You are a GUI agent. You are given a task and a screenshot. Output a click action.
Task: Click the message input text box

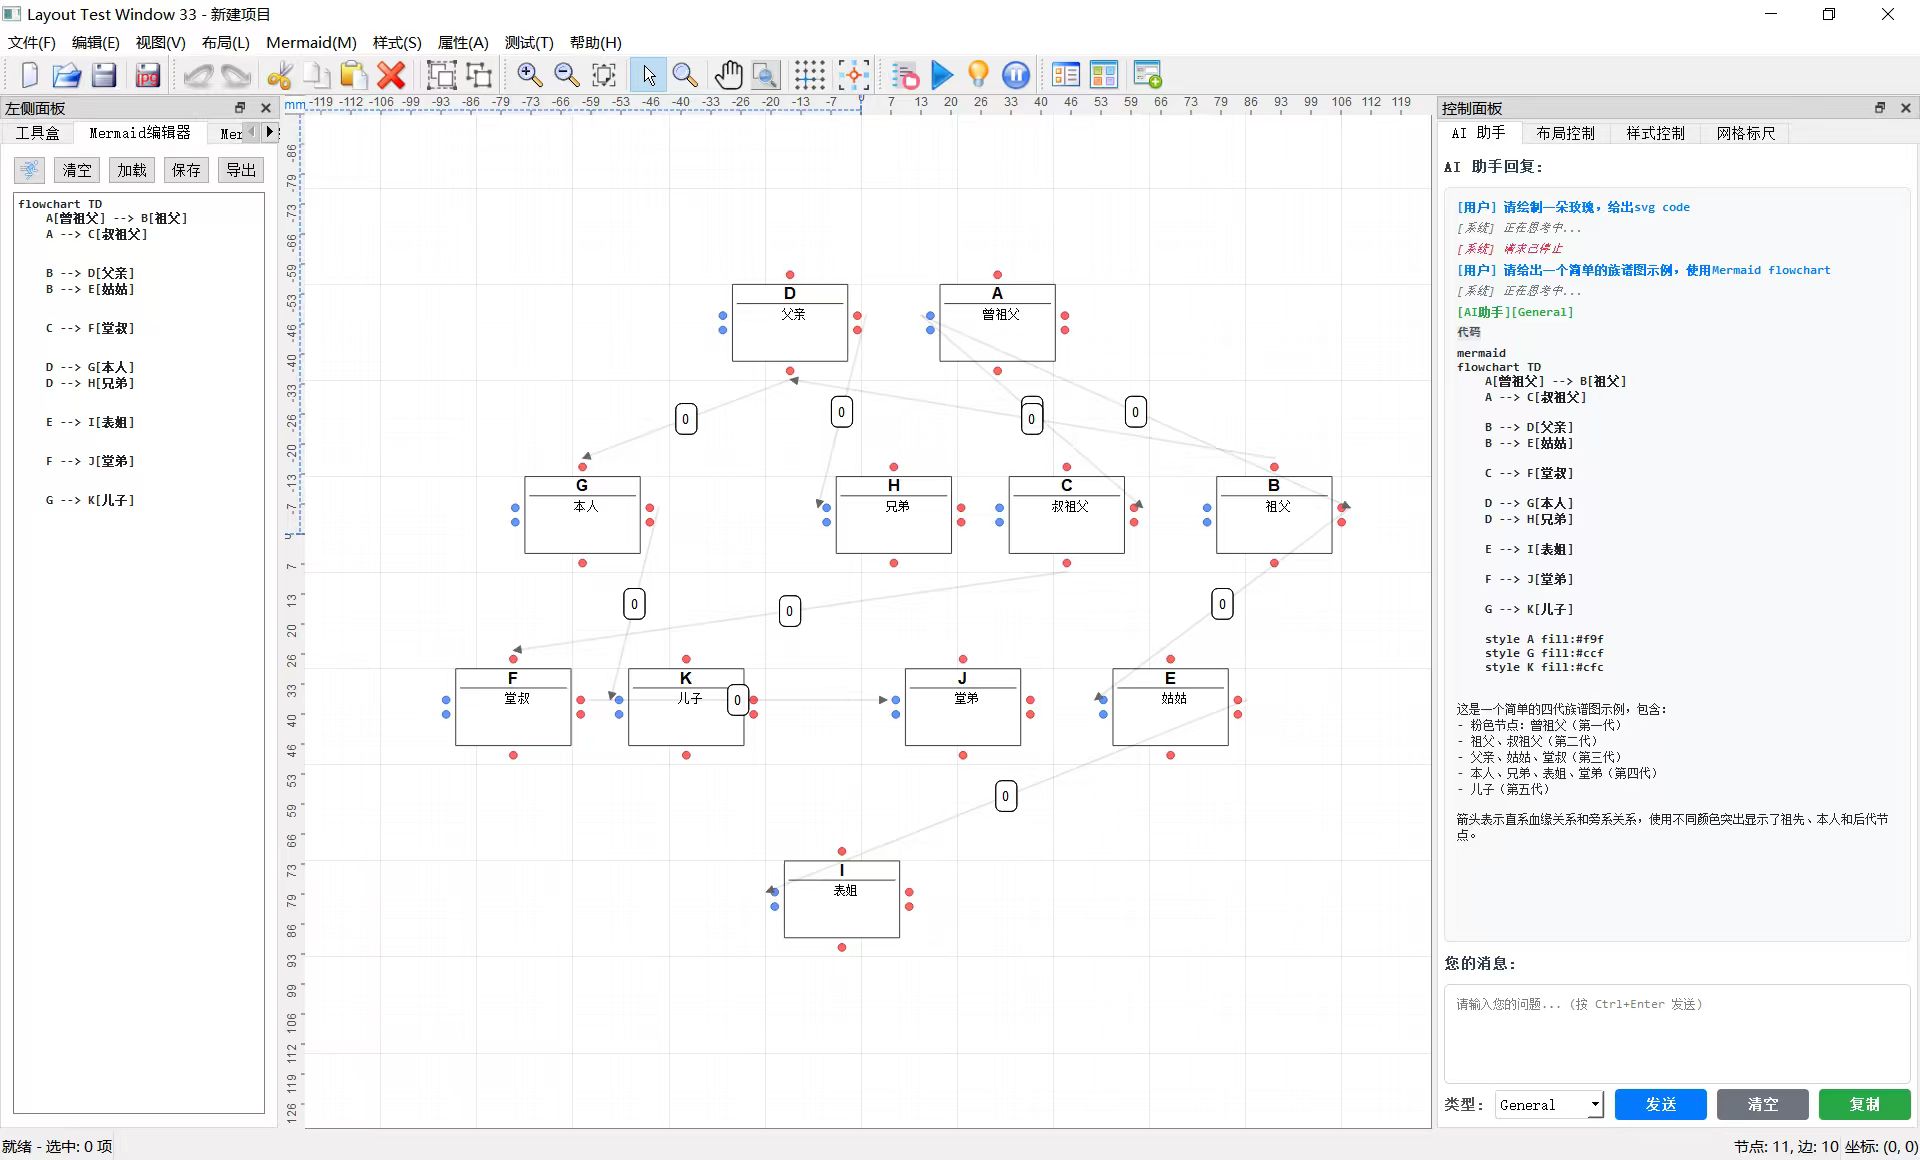1676,1032
